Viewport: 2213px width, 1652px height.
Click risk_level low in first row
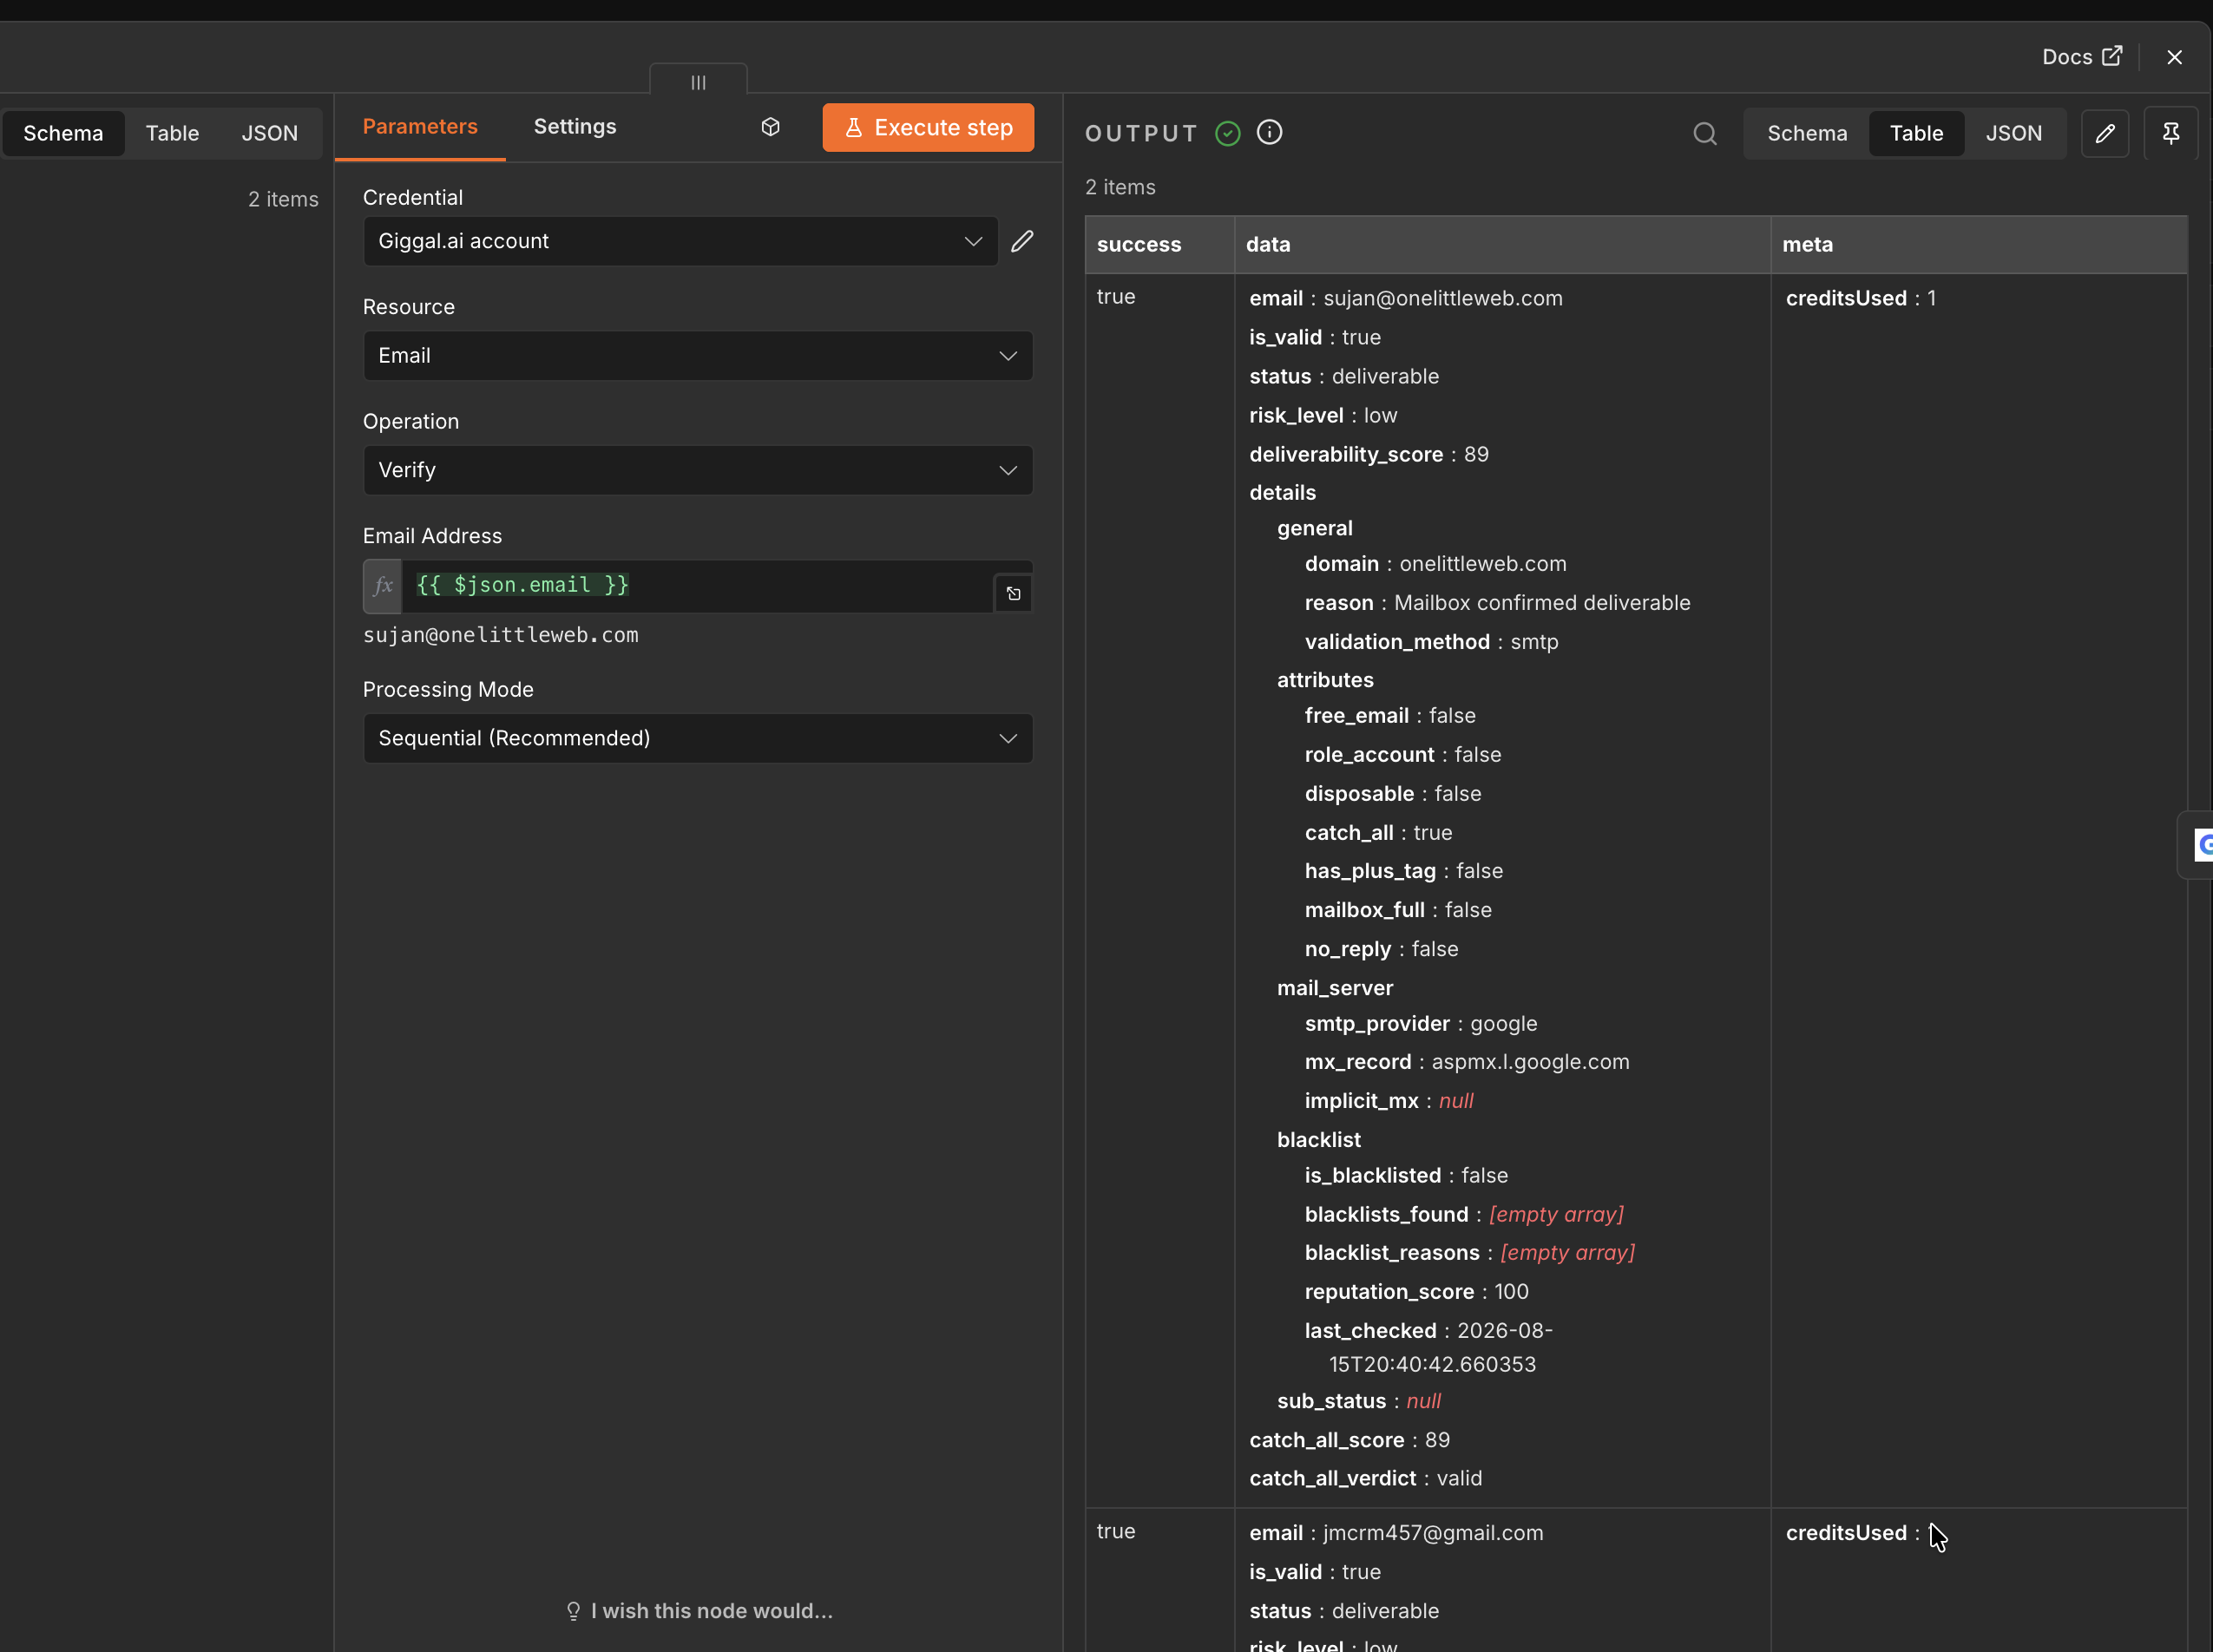click(x=1323, y=415)
